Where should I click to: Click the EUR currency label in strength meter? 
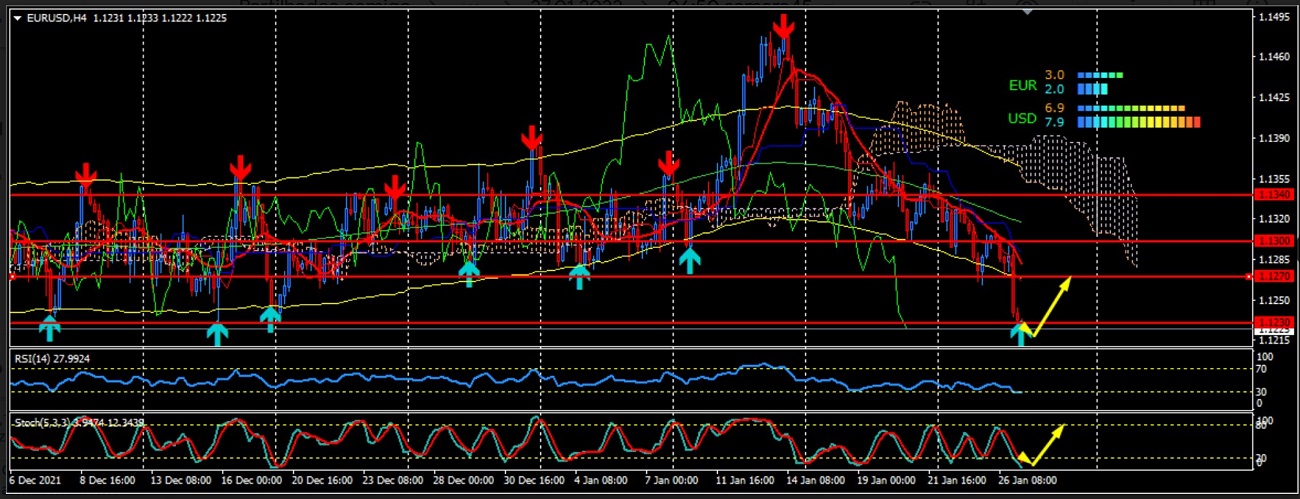click(1022, 86)
